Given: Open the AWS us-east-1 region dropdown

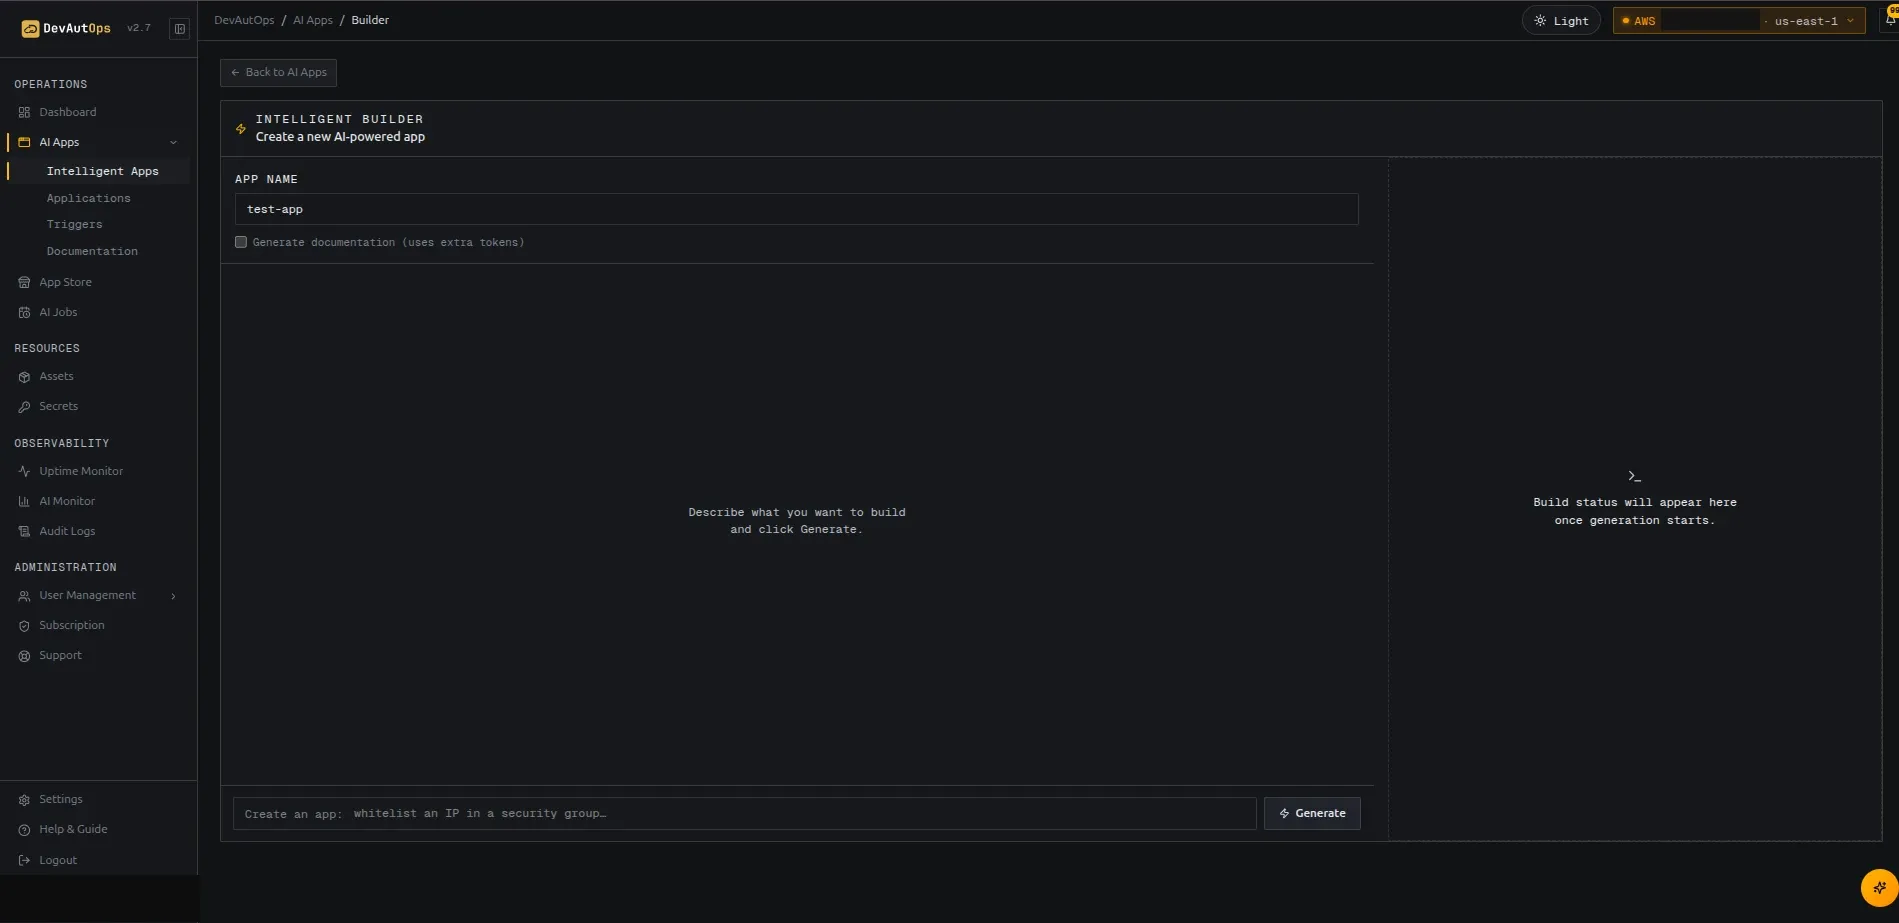Looking at the screenshot, I should pos(1739,21).
